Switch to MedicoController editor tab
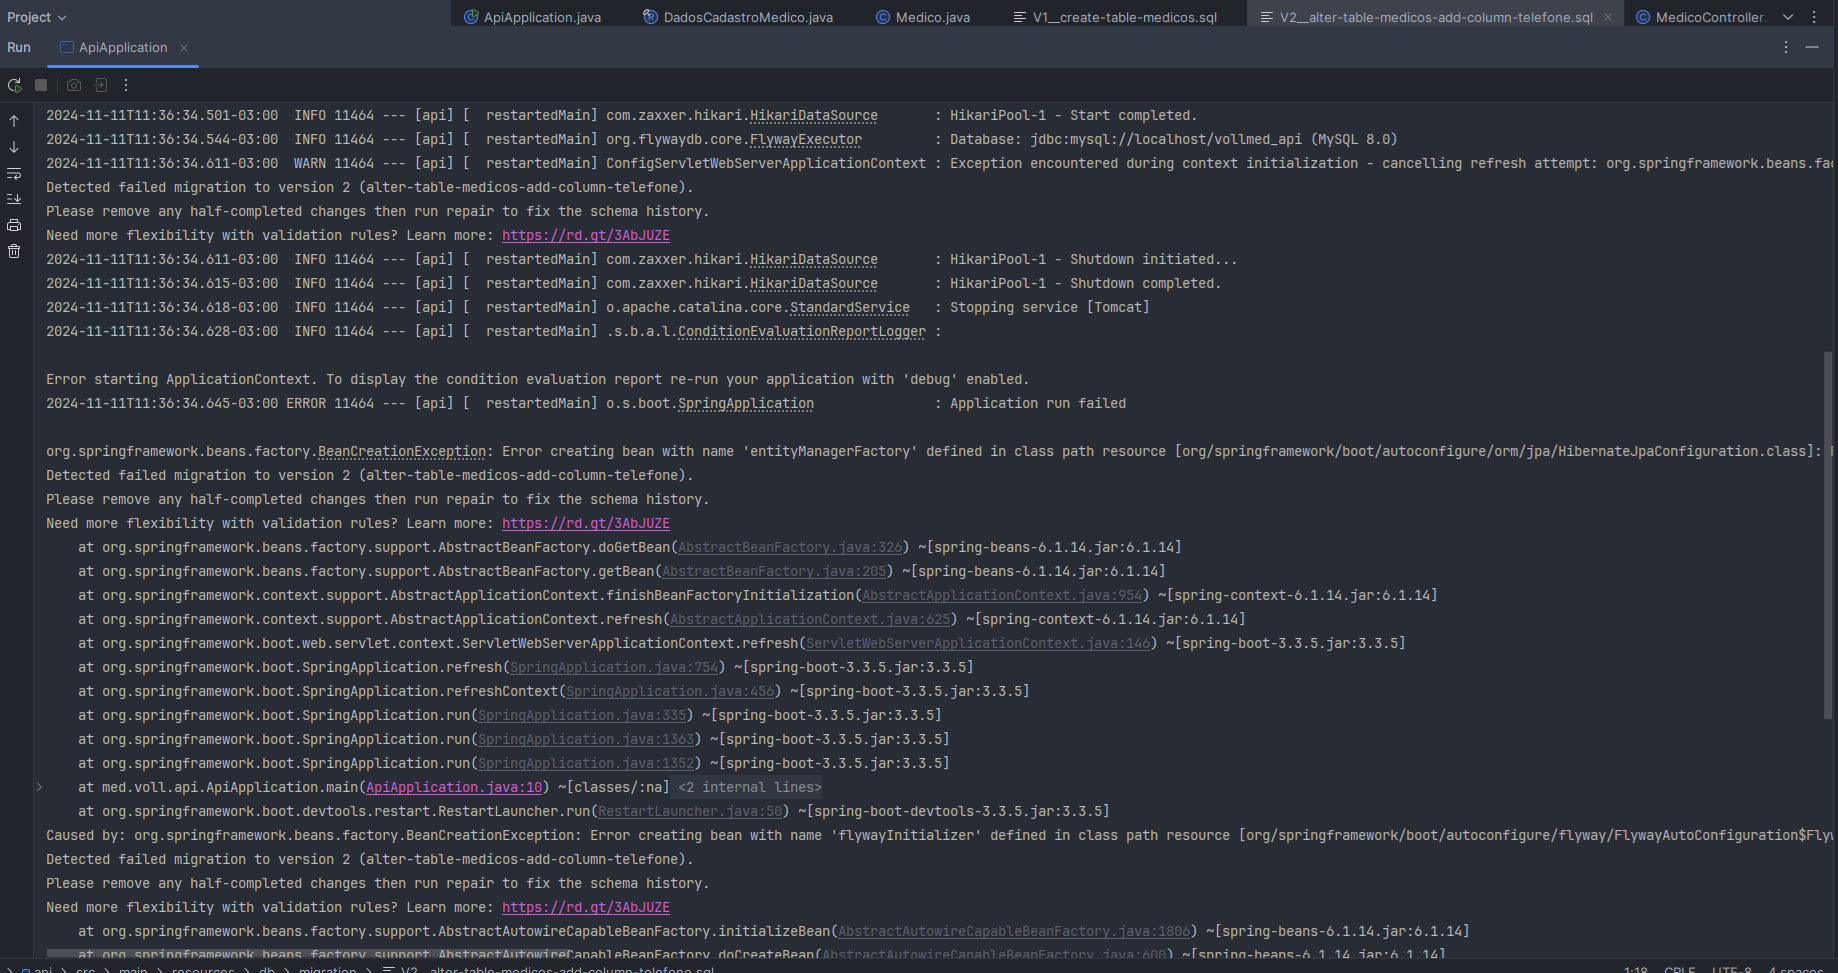The image size is (1838, 973). click(x=1700, y=17)
